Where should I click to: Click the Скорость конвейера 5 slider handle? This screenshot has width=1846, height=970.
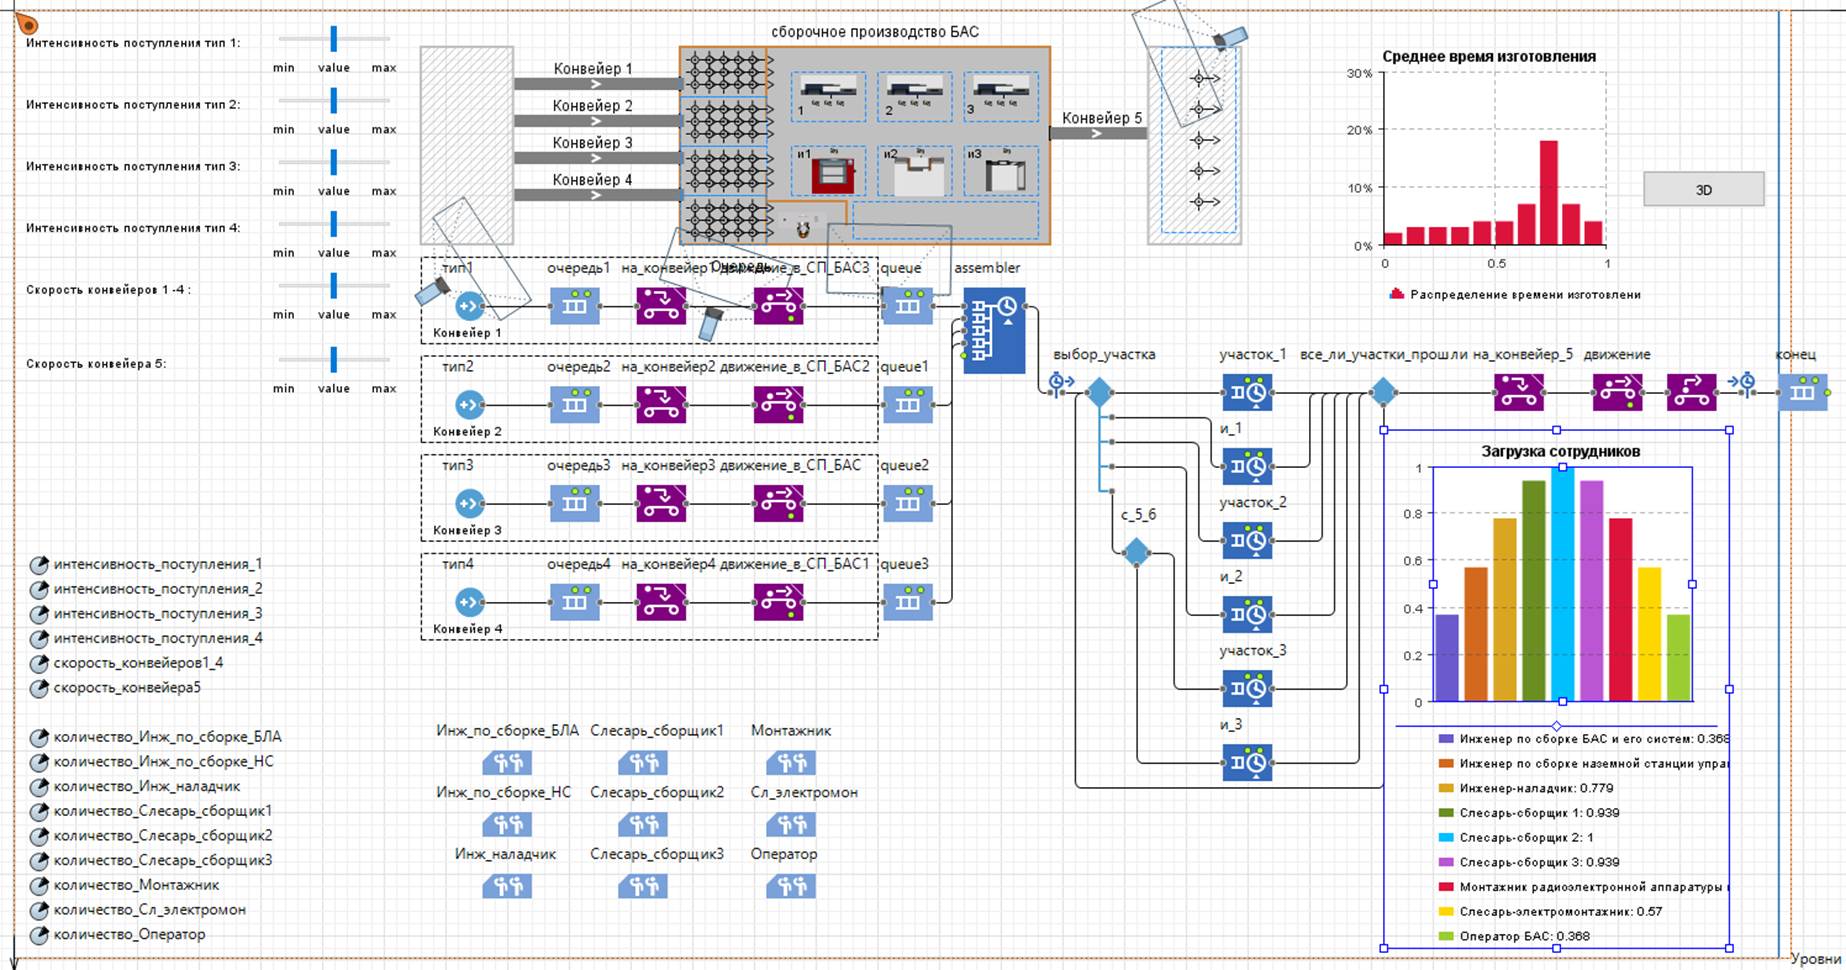334,360
